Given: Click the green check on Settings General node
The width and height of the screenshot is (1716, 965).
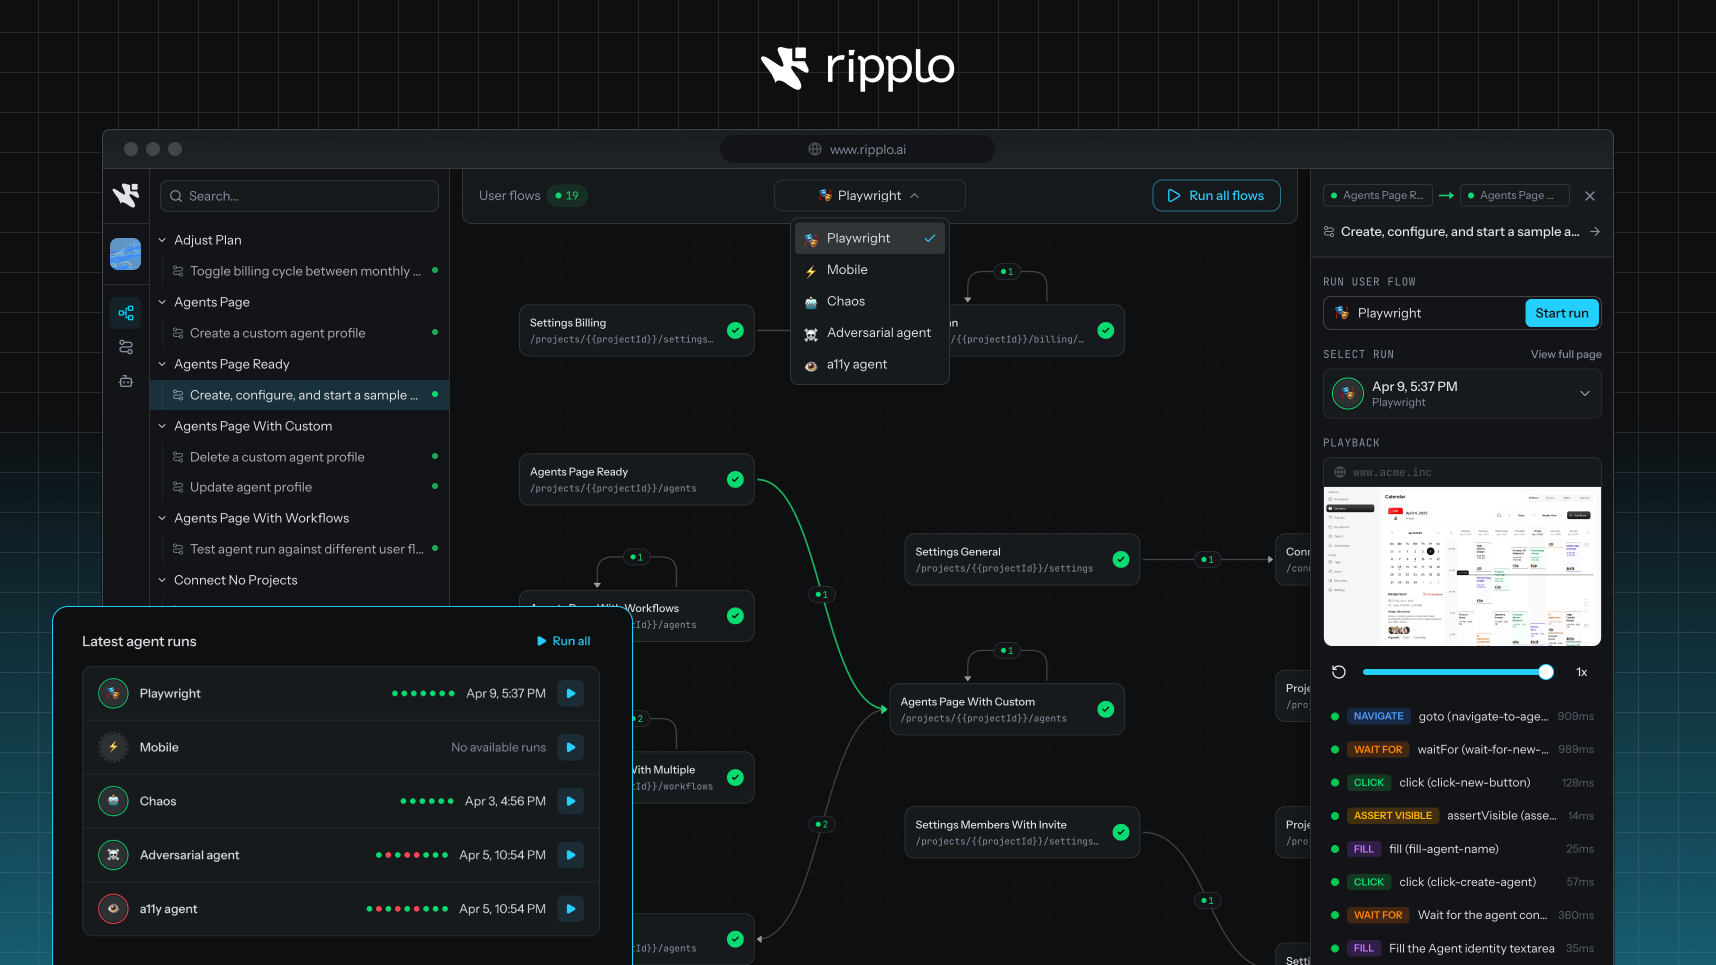Looking at the screenshot, I should click(x=1121, y=559).
